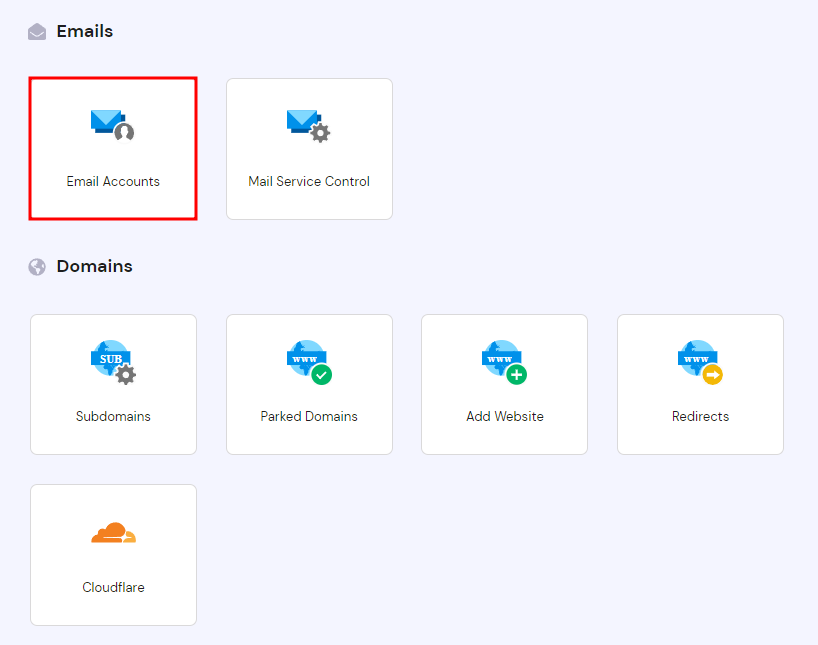Open the Parked Domains label

(309, 416)
